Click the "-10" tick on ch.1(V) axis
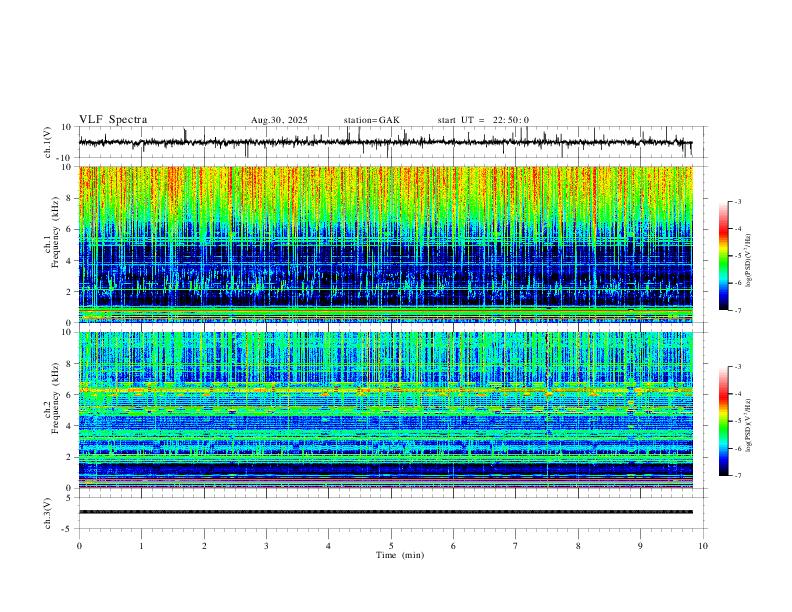Screen dimensions: 792x612 63,158
